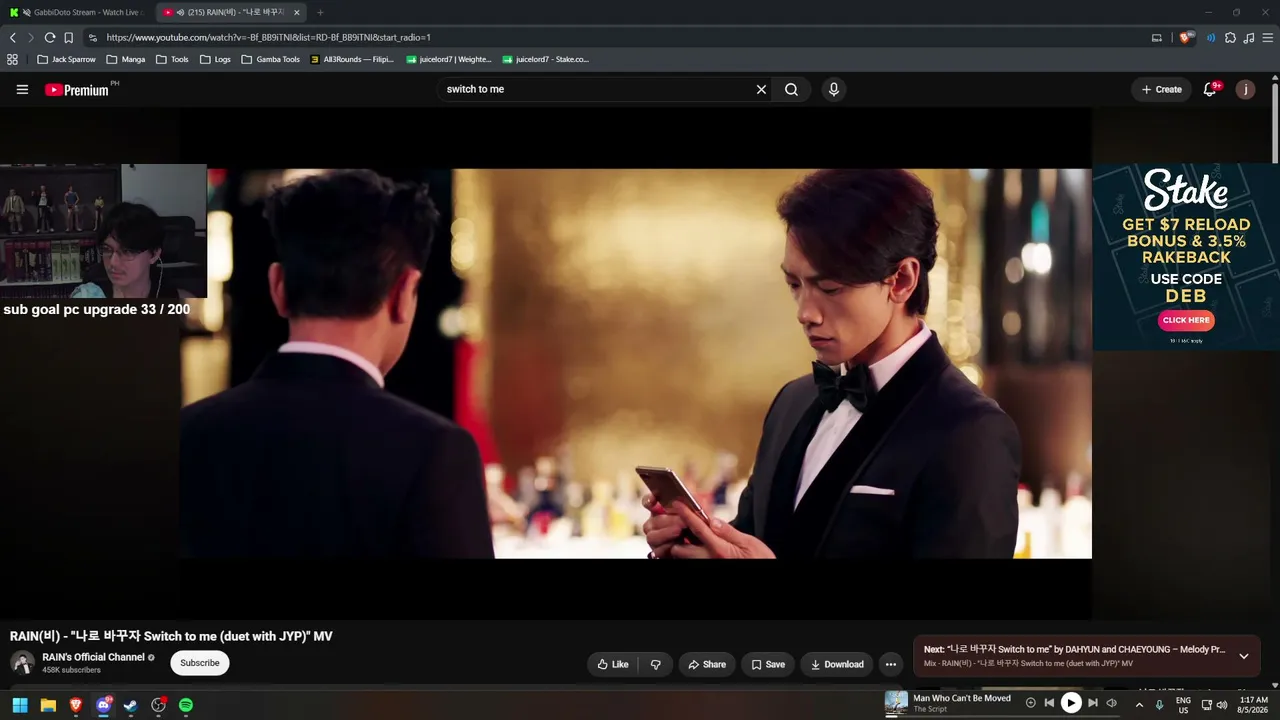Open Brave browser from the taskbar
1280x720 pixels.
[76, 705]
